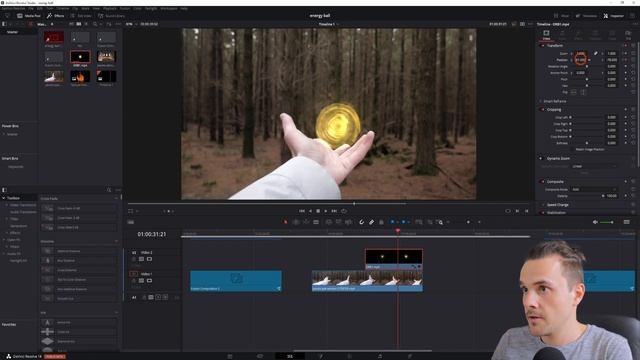The image size is (640, 360).
Task: Open the Sound Library panel
Action: (x=111, y=16)
